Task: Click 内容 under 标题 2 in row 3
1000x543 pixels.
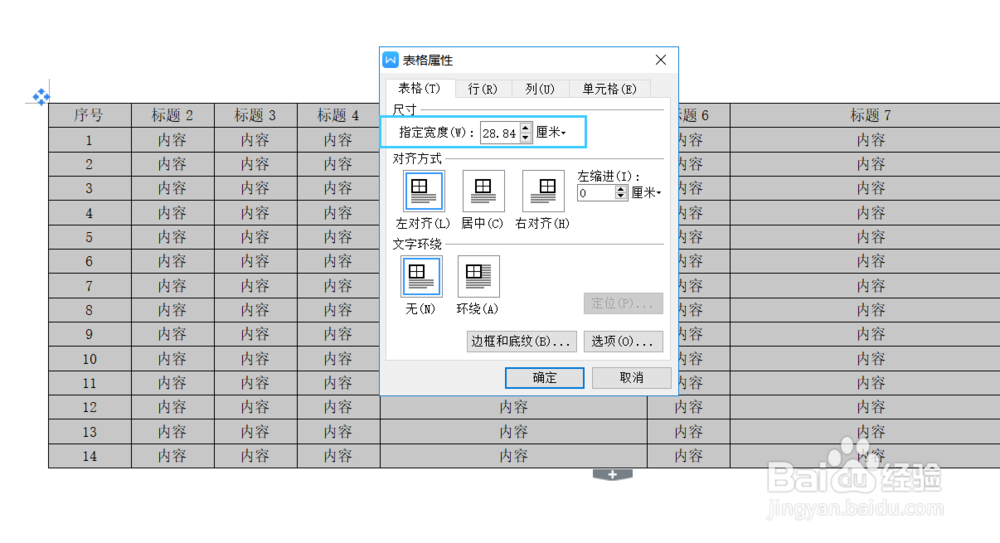Action: (173, 188)
